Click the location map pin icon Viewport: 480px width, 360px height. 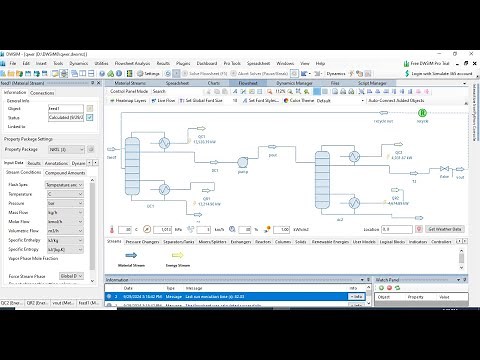[x=419, y=229]
